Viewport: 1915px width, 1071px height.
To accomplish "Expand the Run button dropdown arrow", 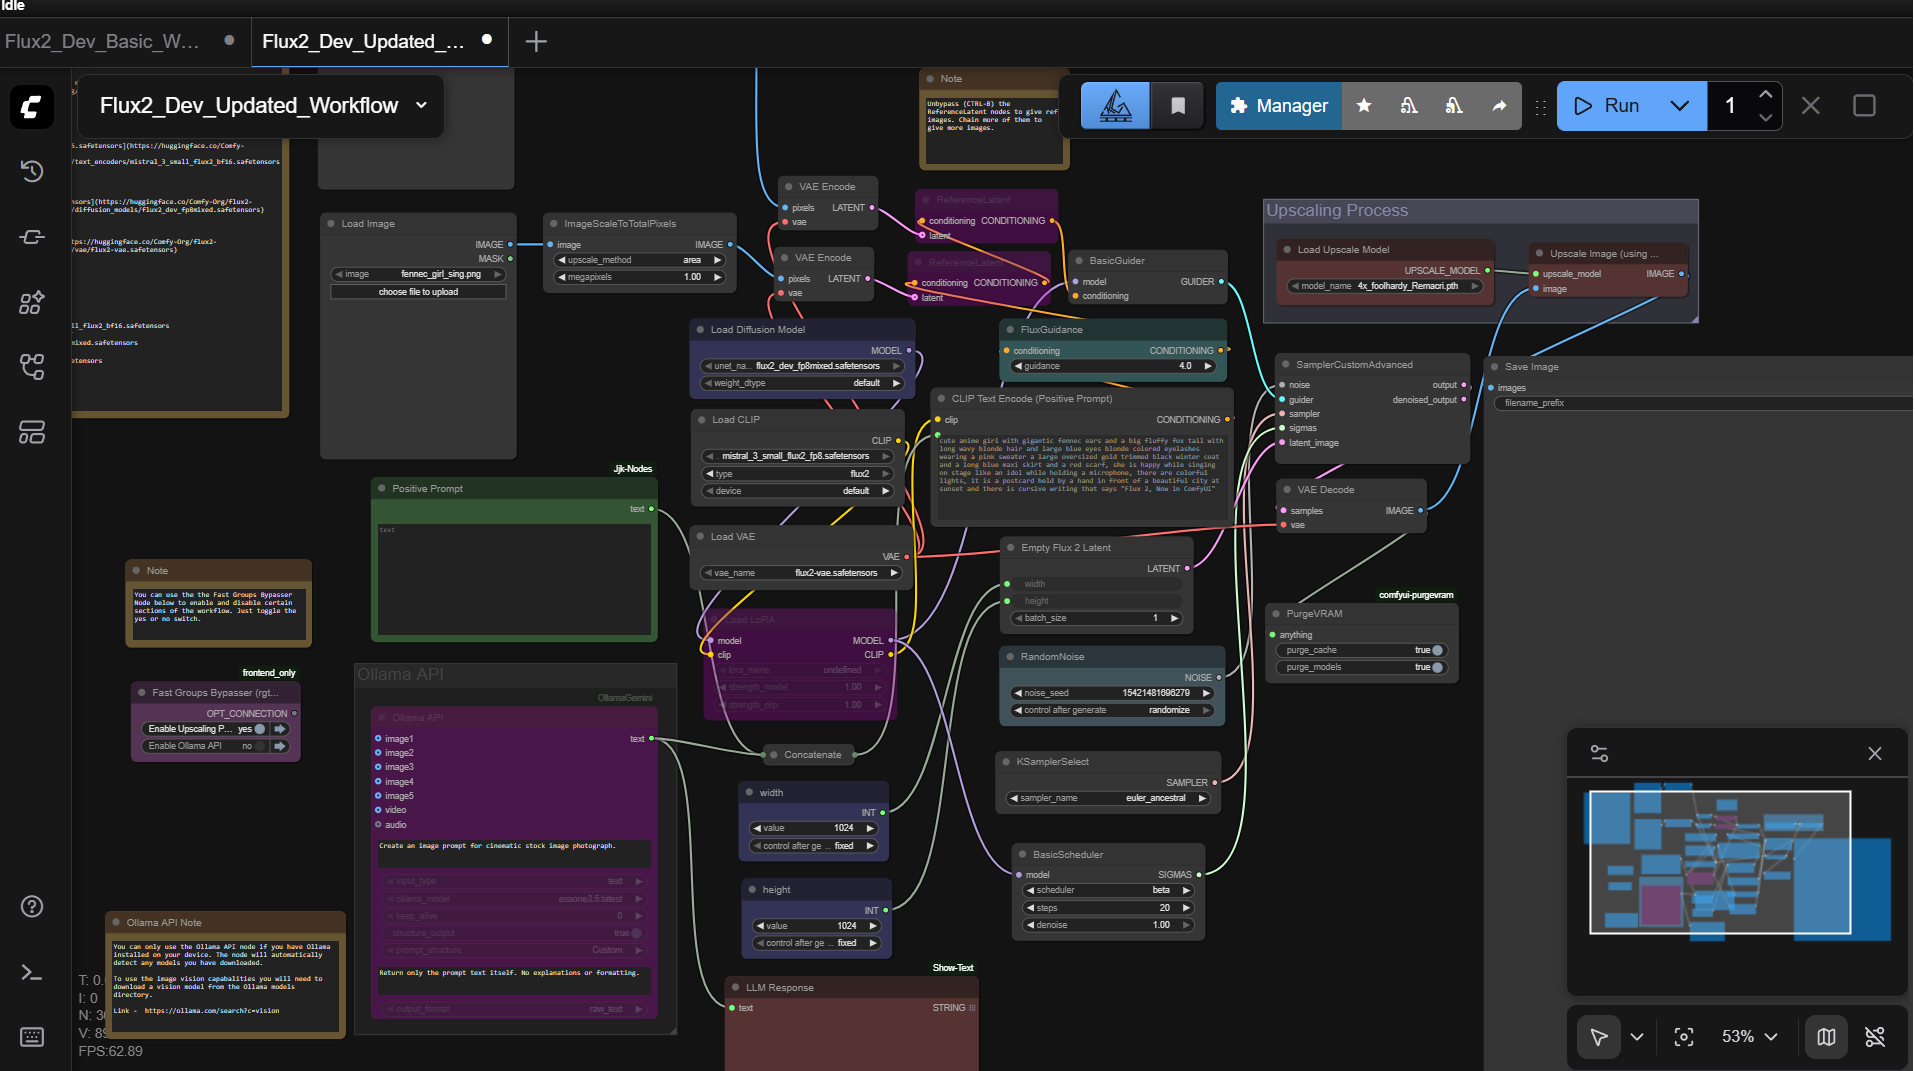I will [x=1680, y=105].
